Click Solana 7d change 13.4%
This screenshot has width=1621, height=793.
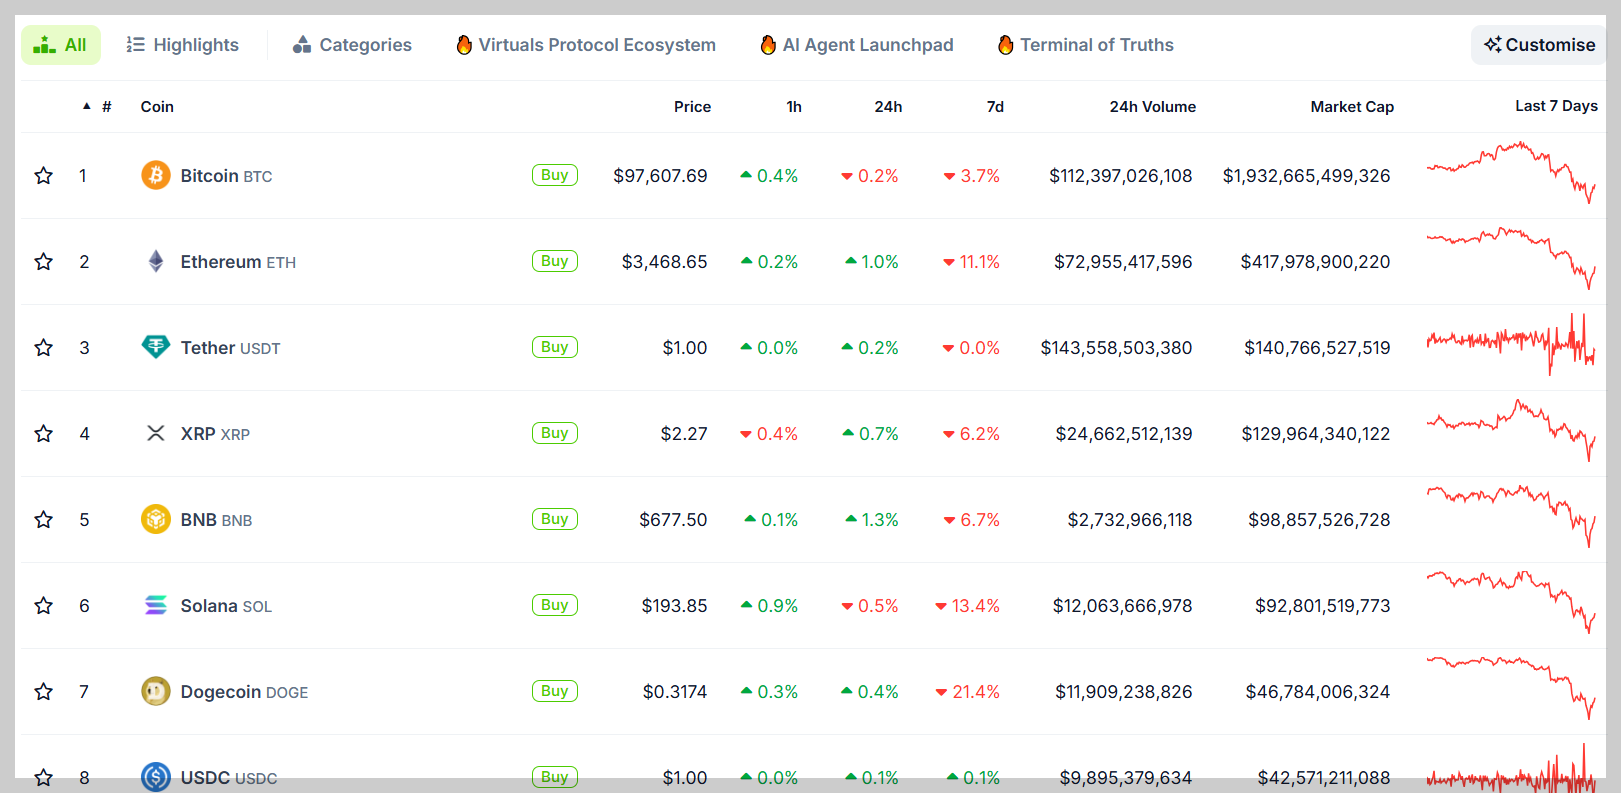pos(967,606)
